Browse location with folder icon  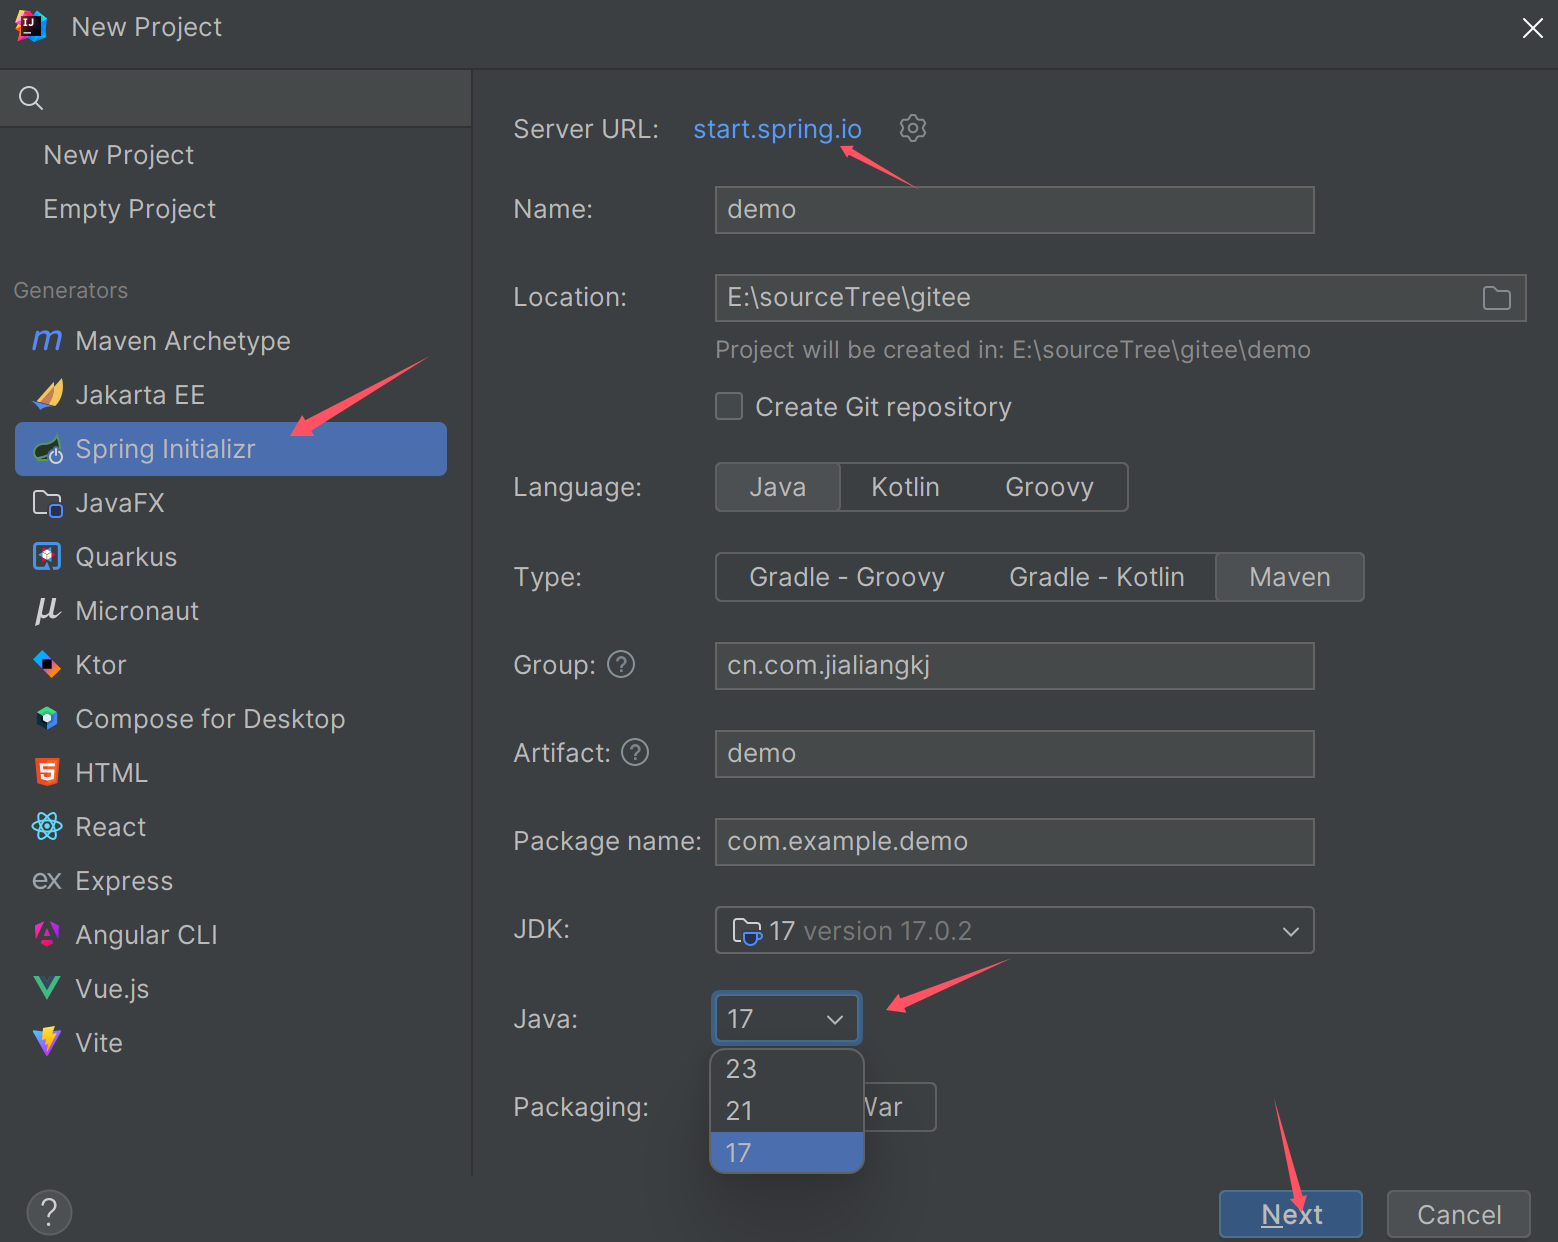pos(1496,298)
